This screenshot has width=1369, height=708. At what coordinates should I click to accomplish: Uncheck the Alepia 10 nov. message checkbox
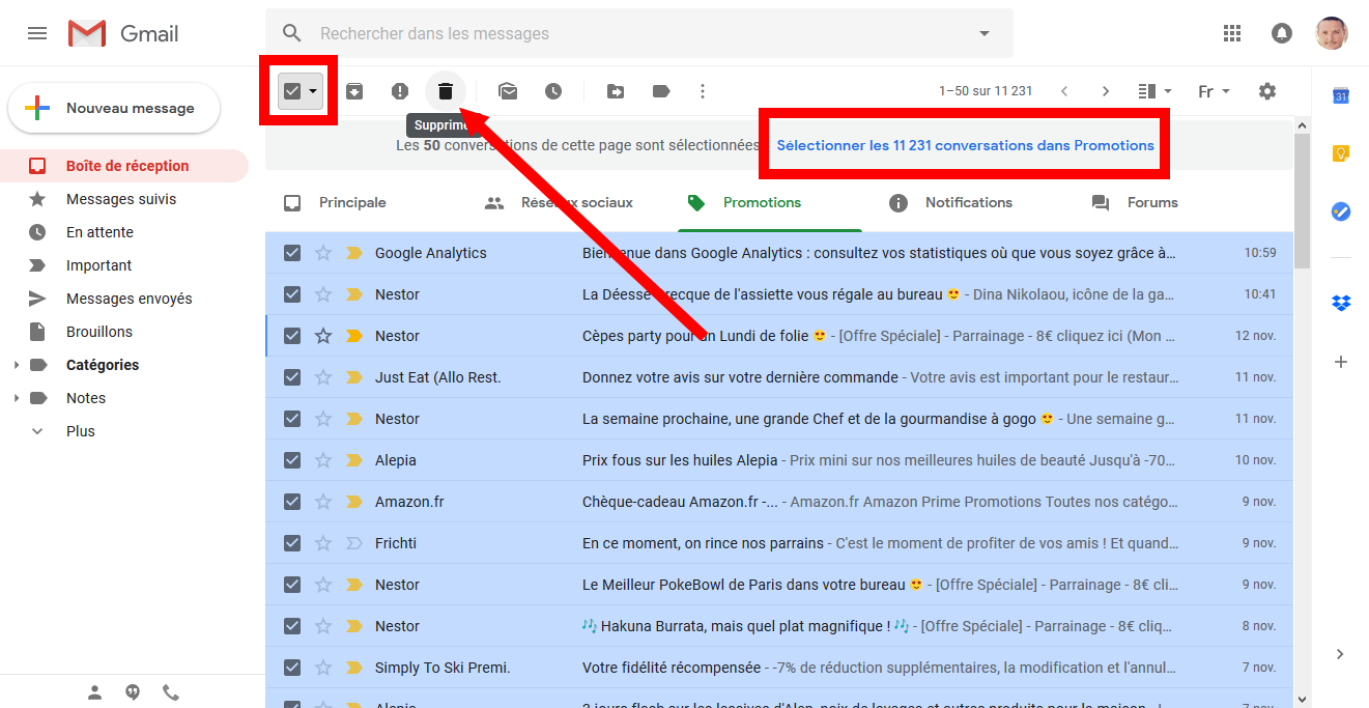point(292,460)
